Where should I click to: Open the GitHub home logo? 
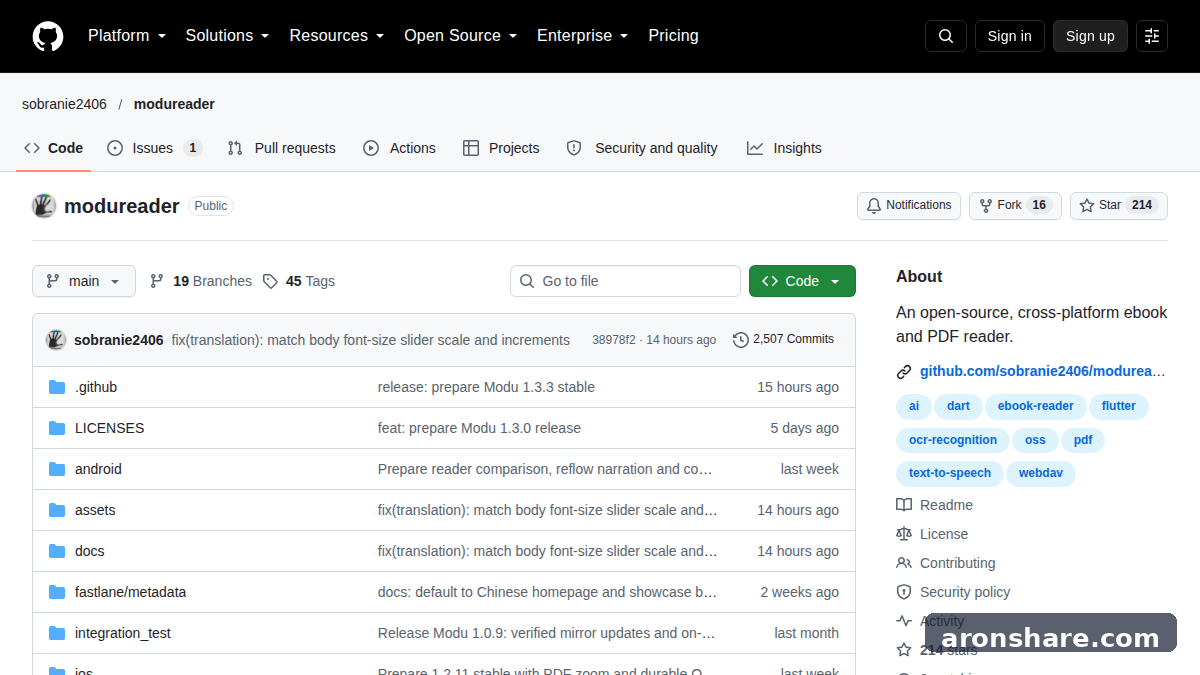tap(48, 36)
